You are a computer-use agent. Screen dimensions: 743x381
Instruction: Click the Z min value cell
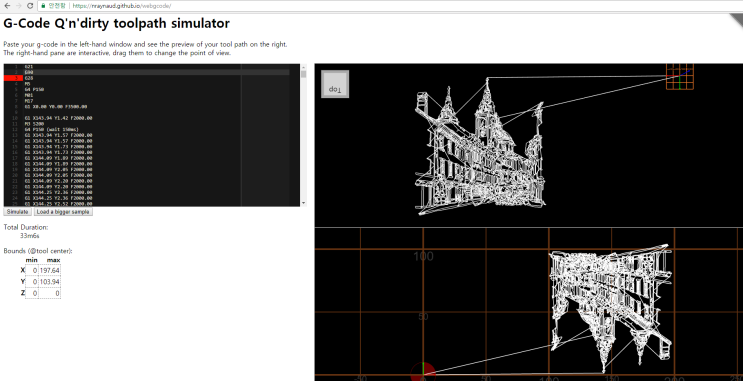(32, 293)
